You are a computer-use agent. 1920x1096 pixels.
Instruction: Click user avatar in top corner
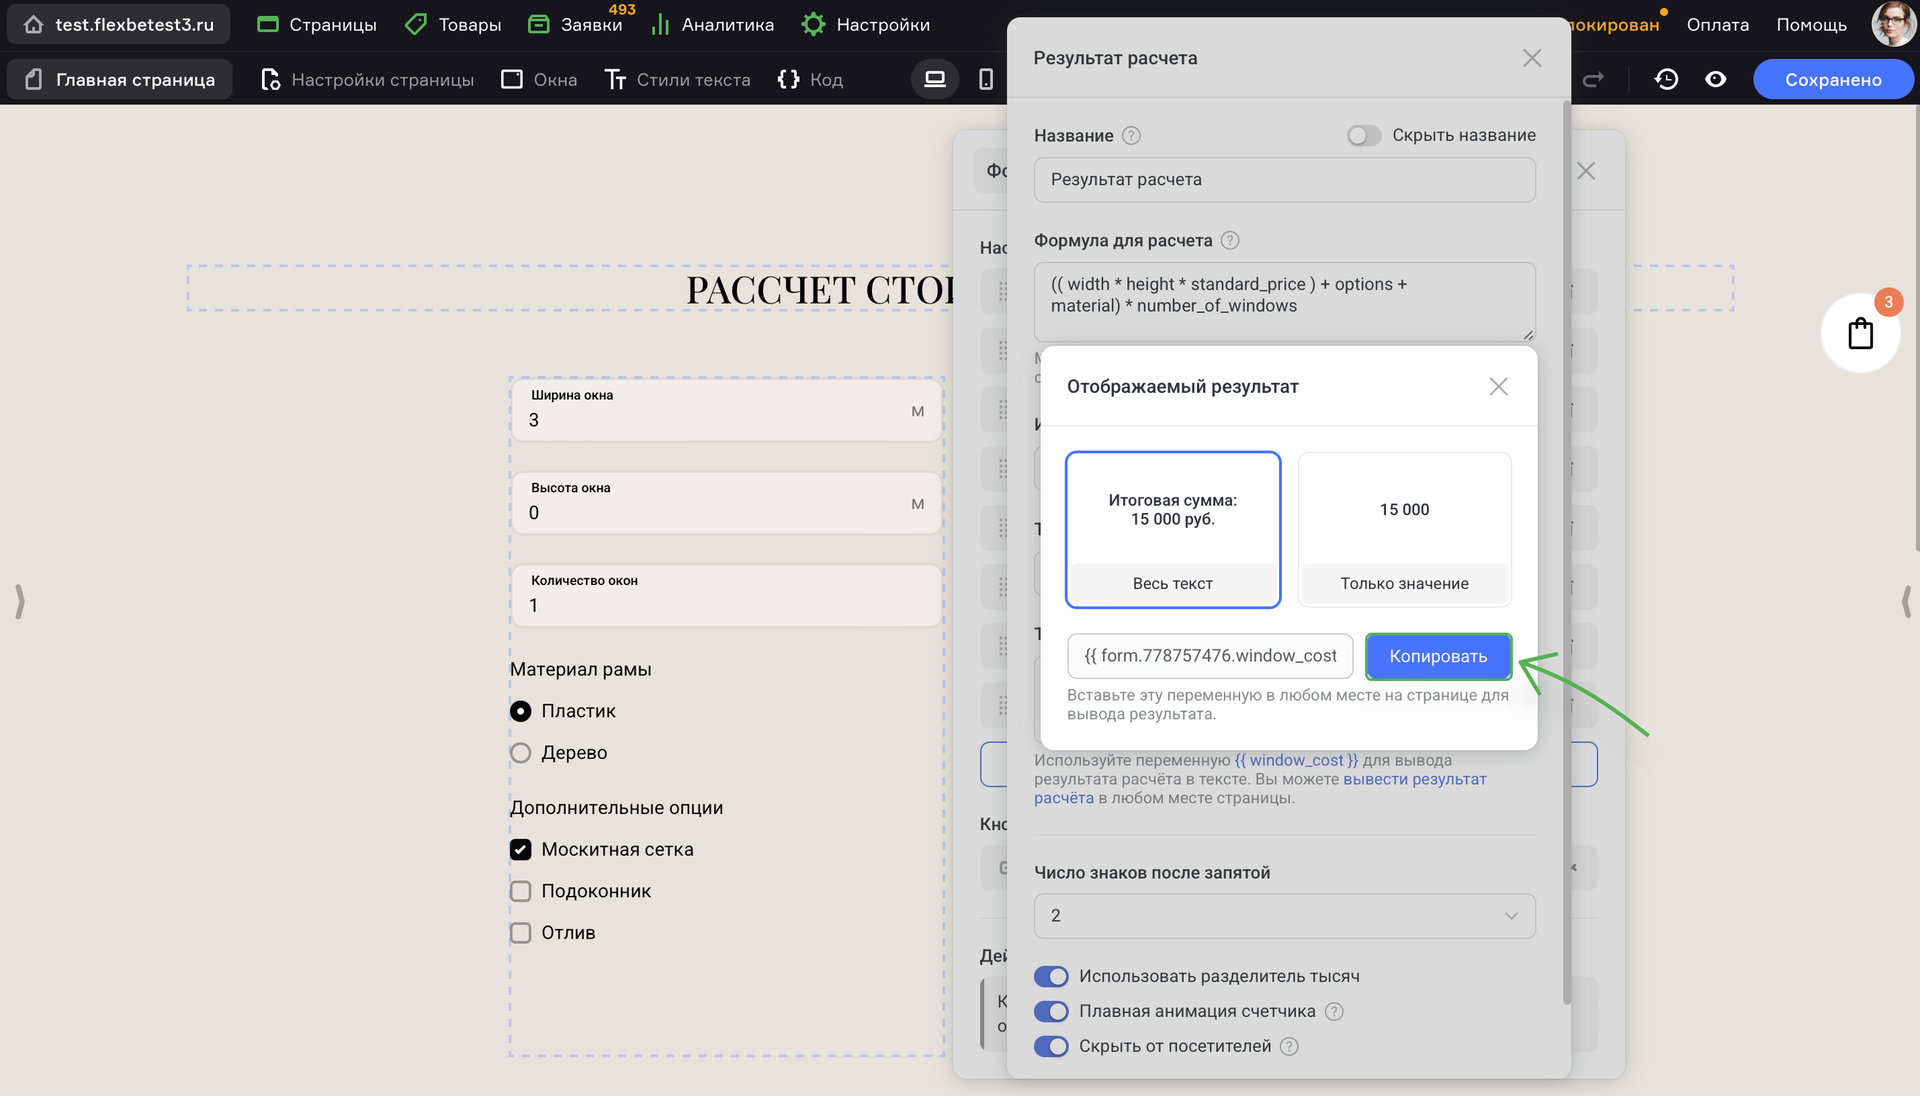tap(1892, 24)
